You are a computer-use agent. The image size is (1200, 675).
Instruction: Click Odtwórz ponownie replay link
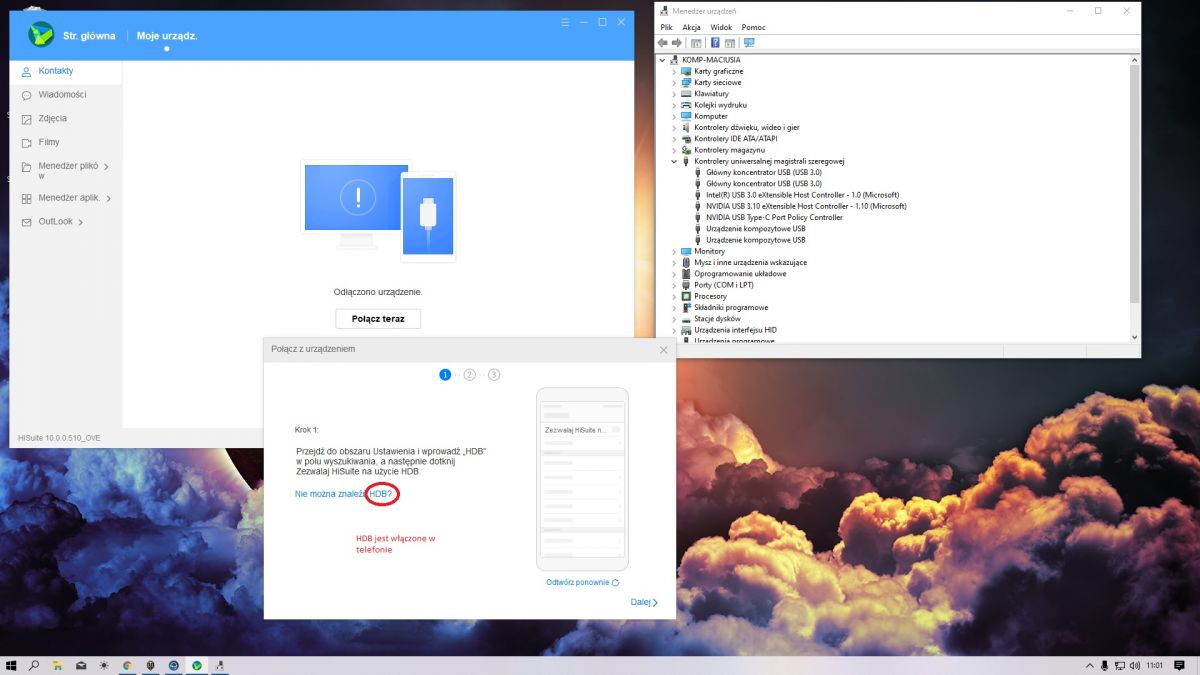[582, 582]
